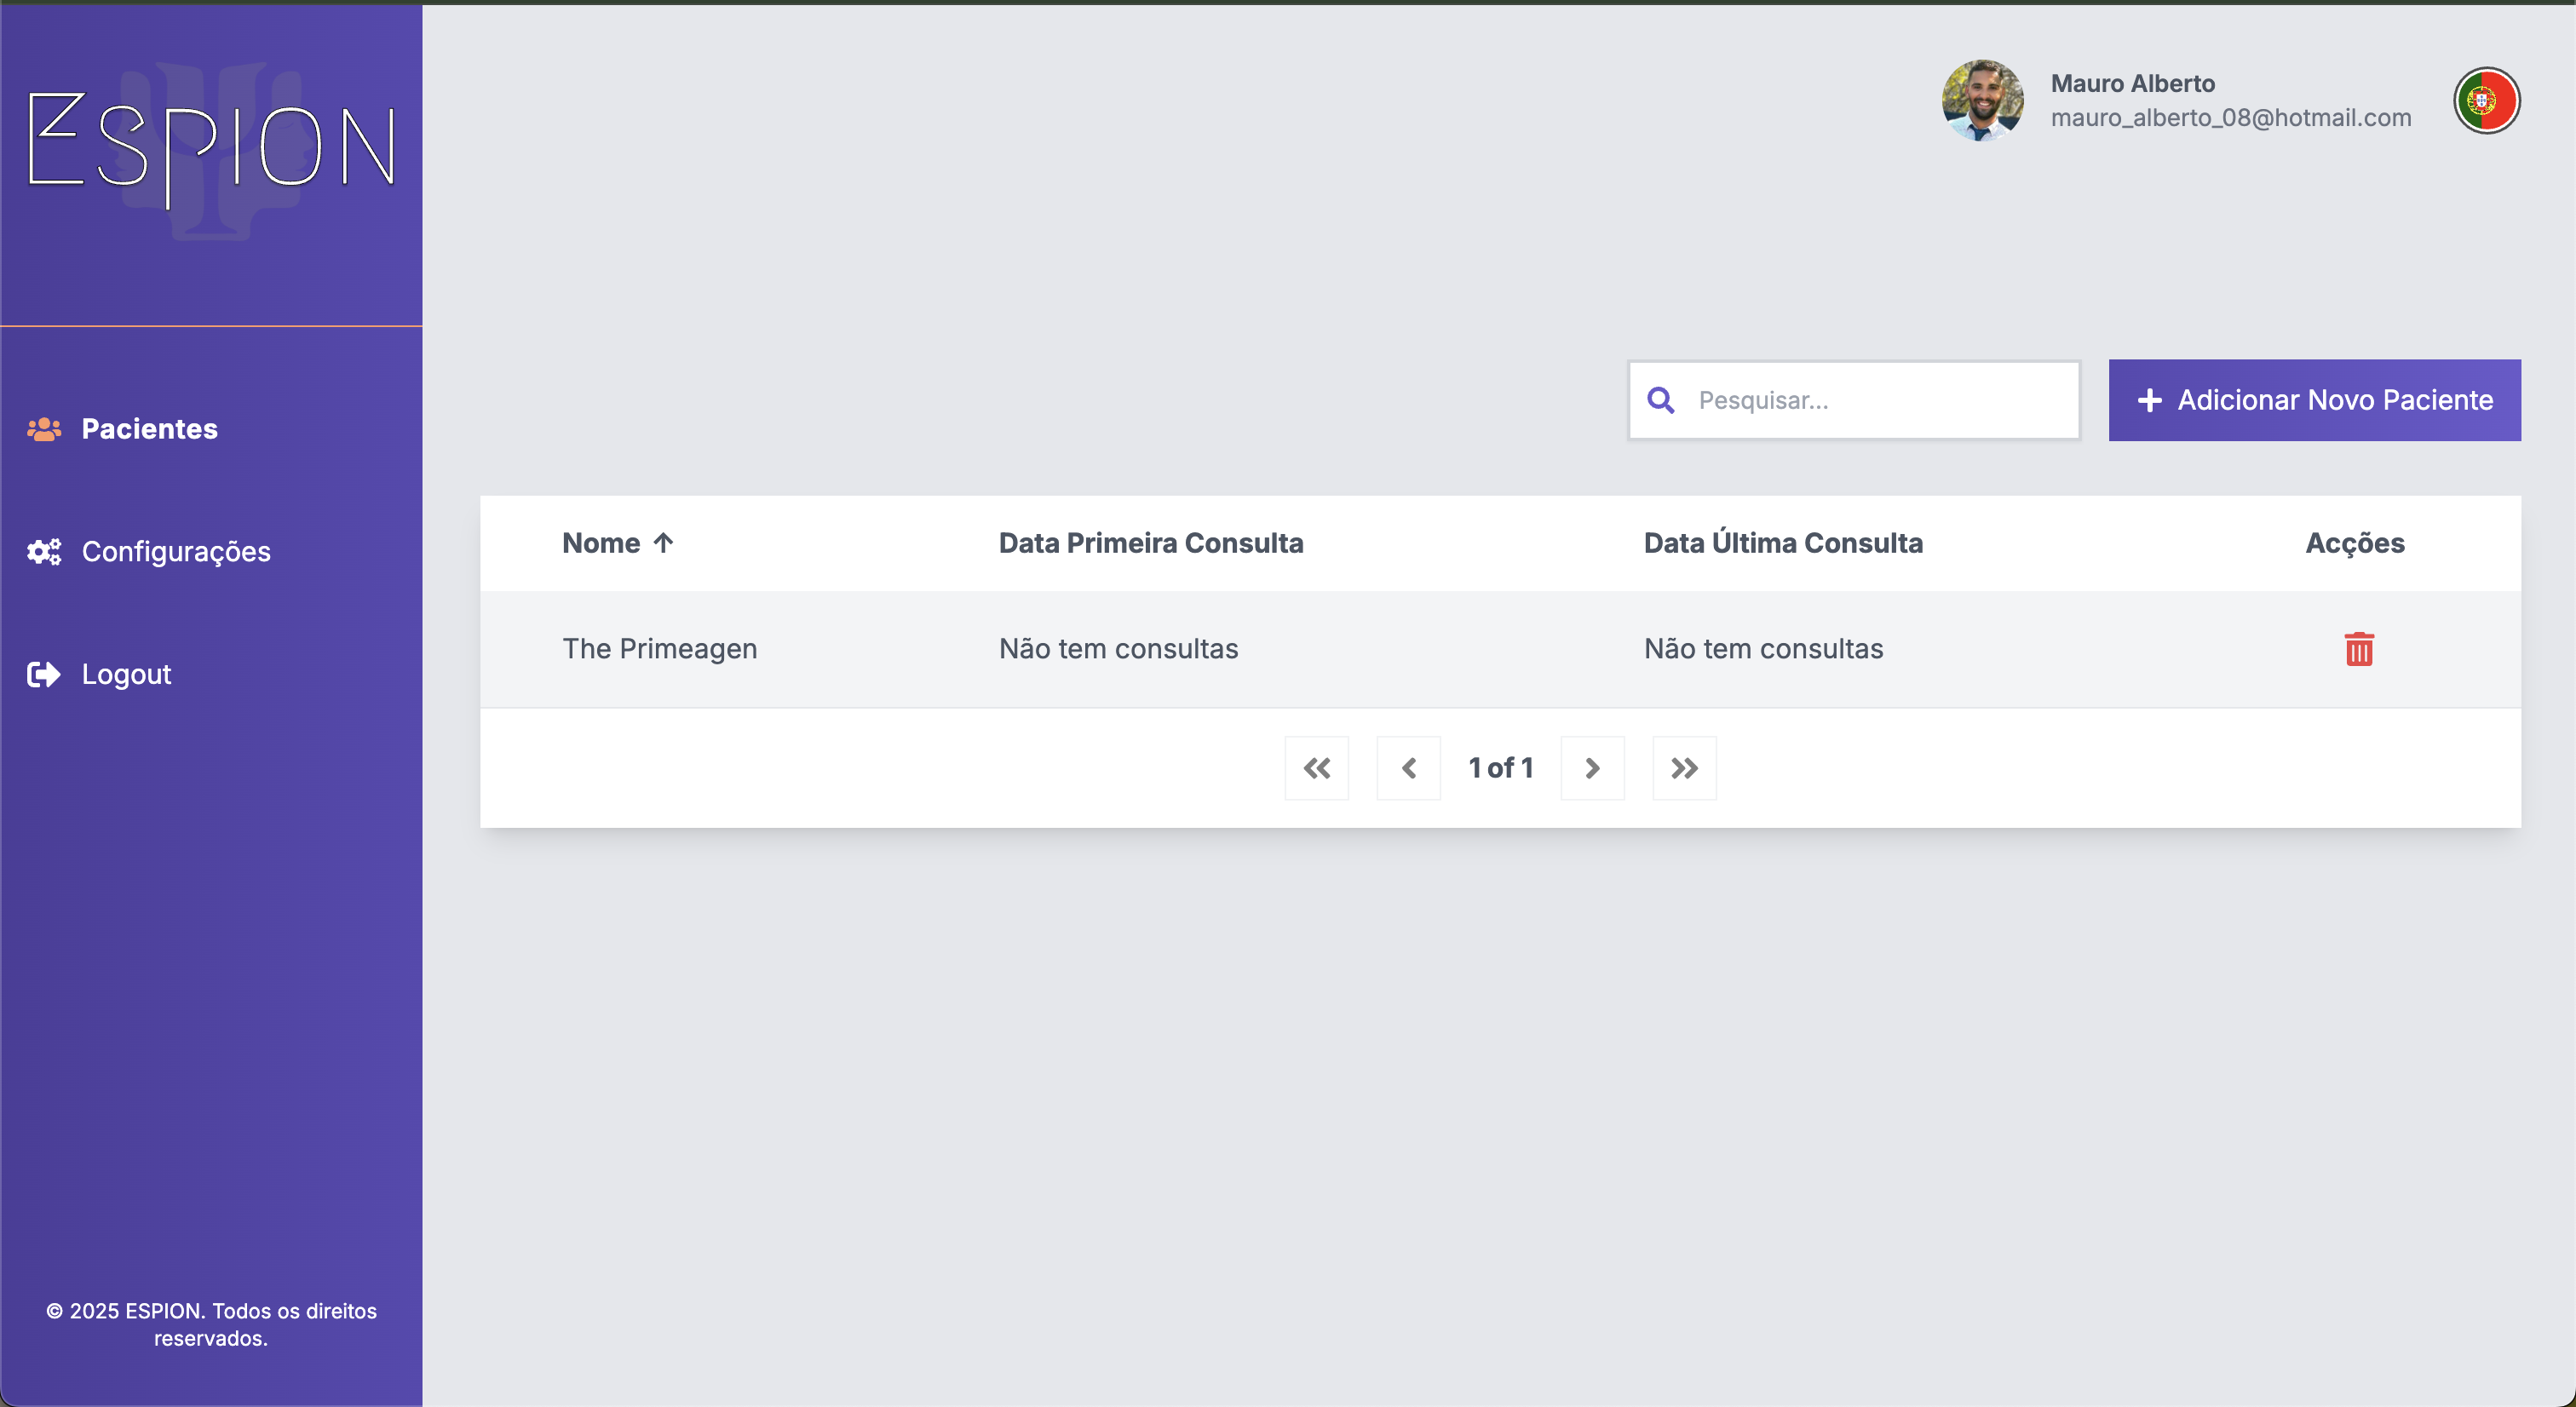Click the Pacientes people icon in sidebar

pos(44,429)
